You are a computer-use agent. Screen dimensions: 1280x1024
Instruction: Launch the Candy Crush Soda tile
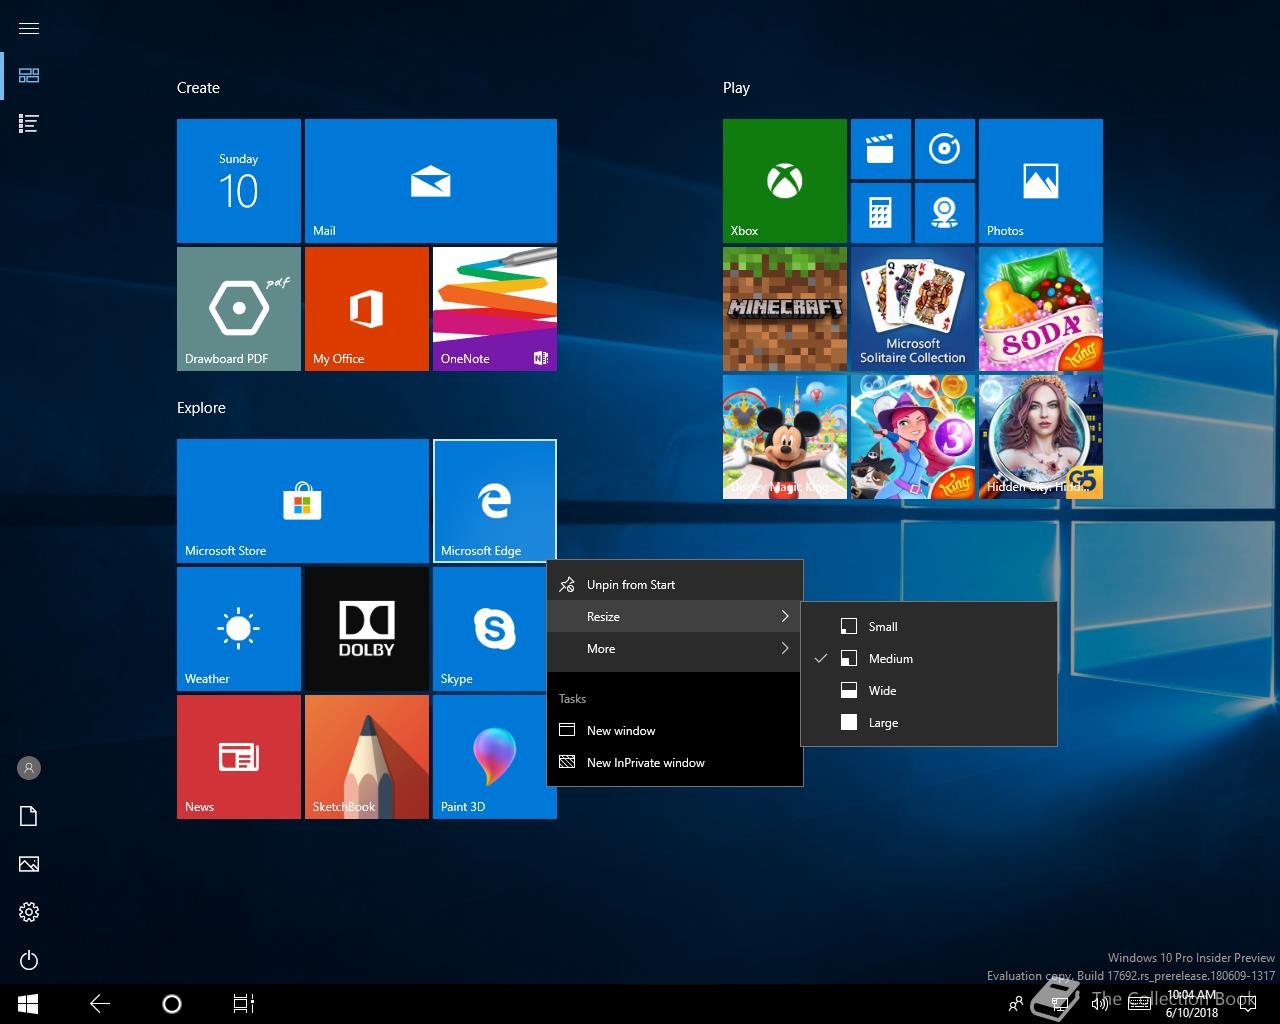(x=1041, y=309)
